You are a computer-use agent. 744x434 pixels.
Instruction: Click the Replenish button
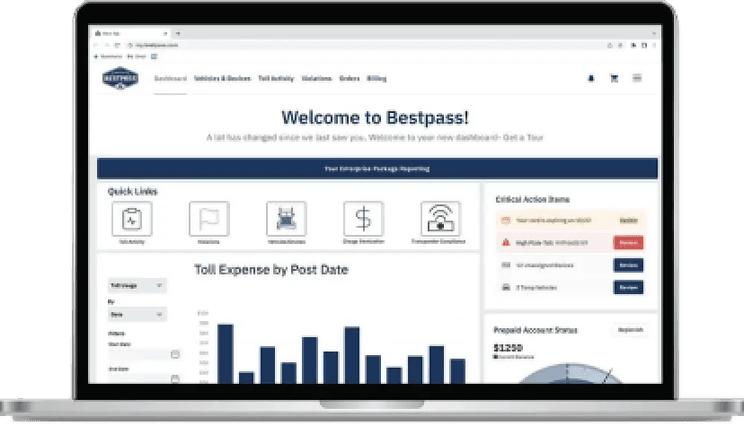tap(629, 330)
